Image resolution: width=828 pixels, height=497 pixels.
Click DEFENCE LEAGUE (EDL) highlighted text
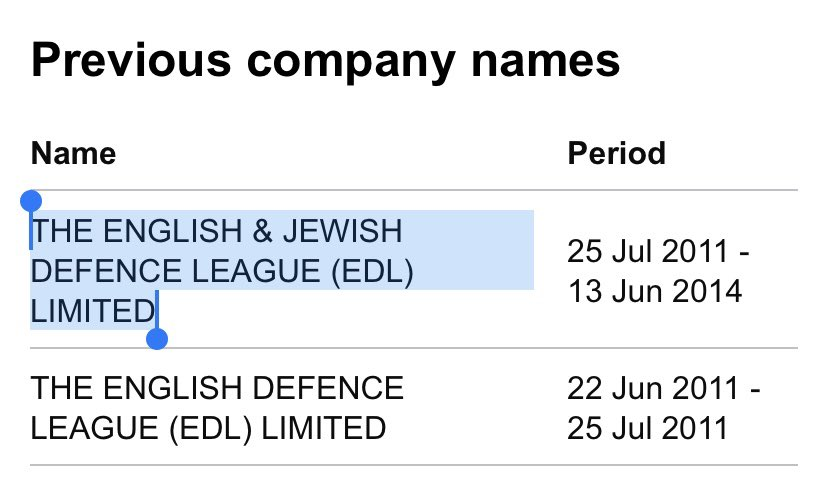[x=222, y=271]
